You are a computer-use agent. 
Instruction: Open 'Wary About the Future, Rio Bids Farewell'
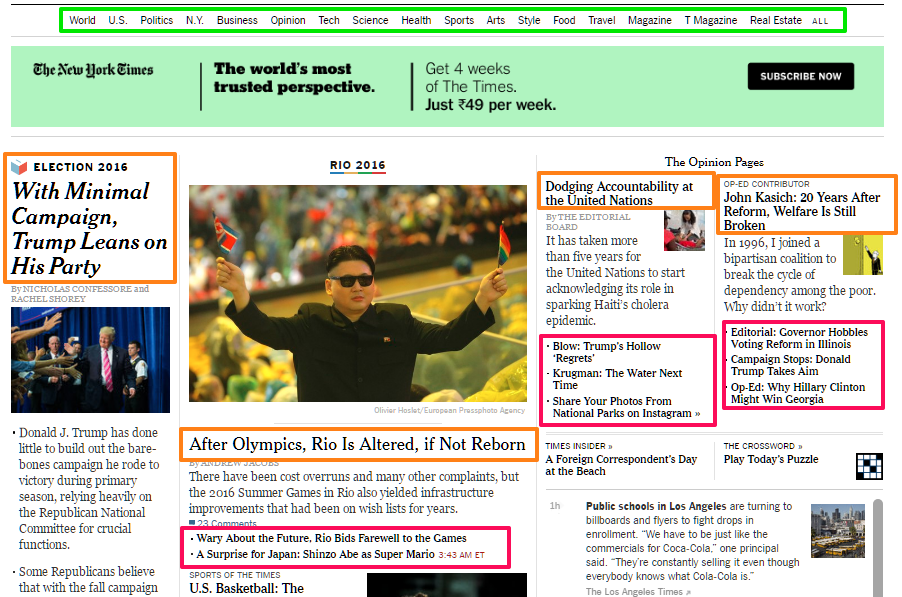[331, 538]
